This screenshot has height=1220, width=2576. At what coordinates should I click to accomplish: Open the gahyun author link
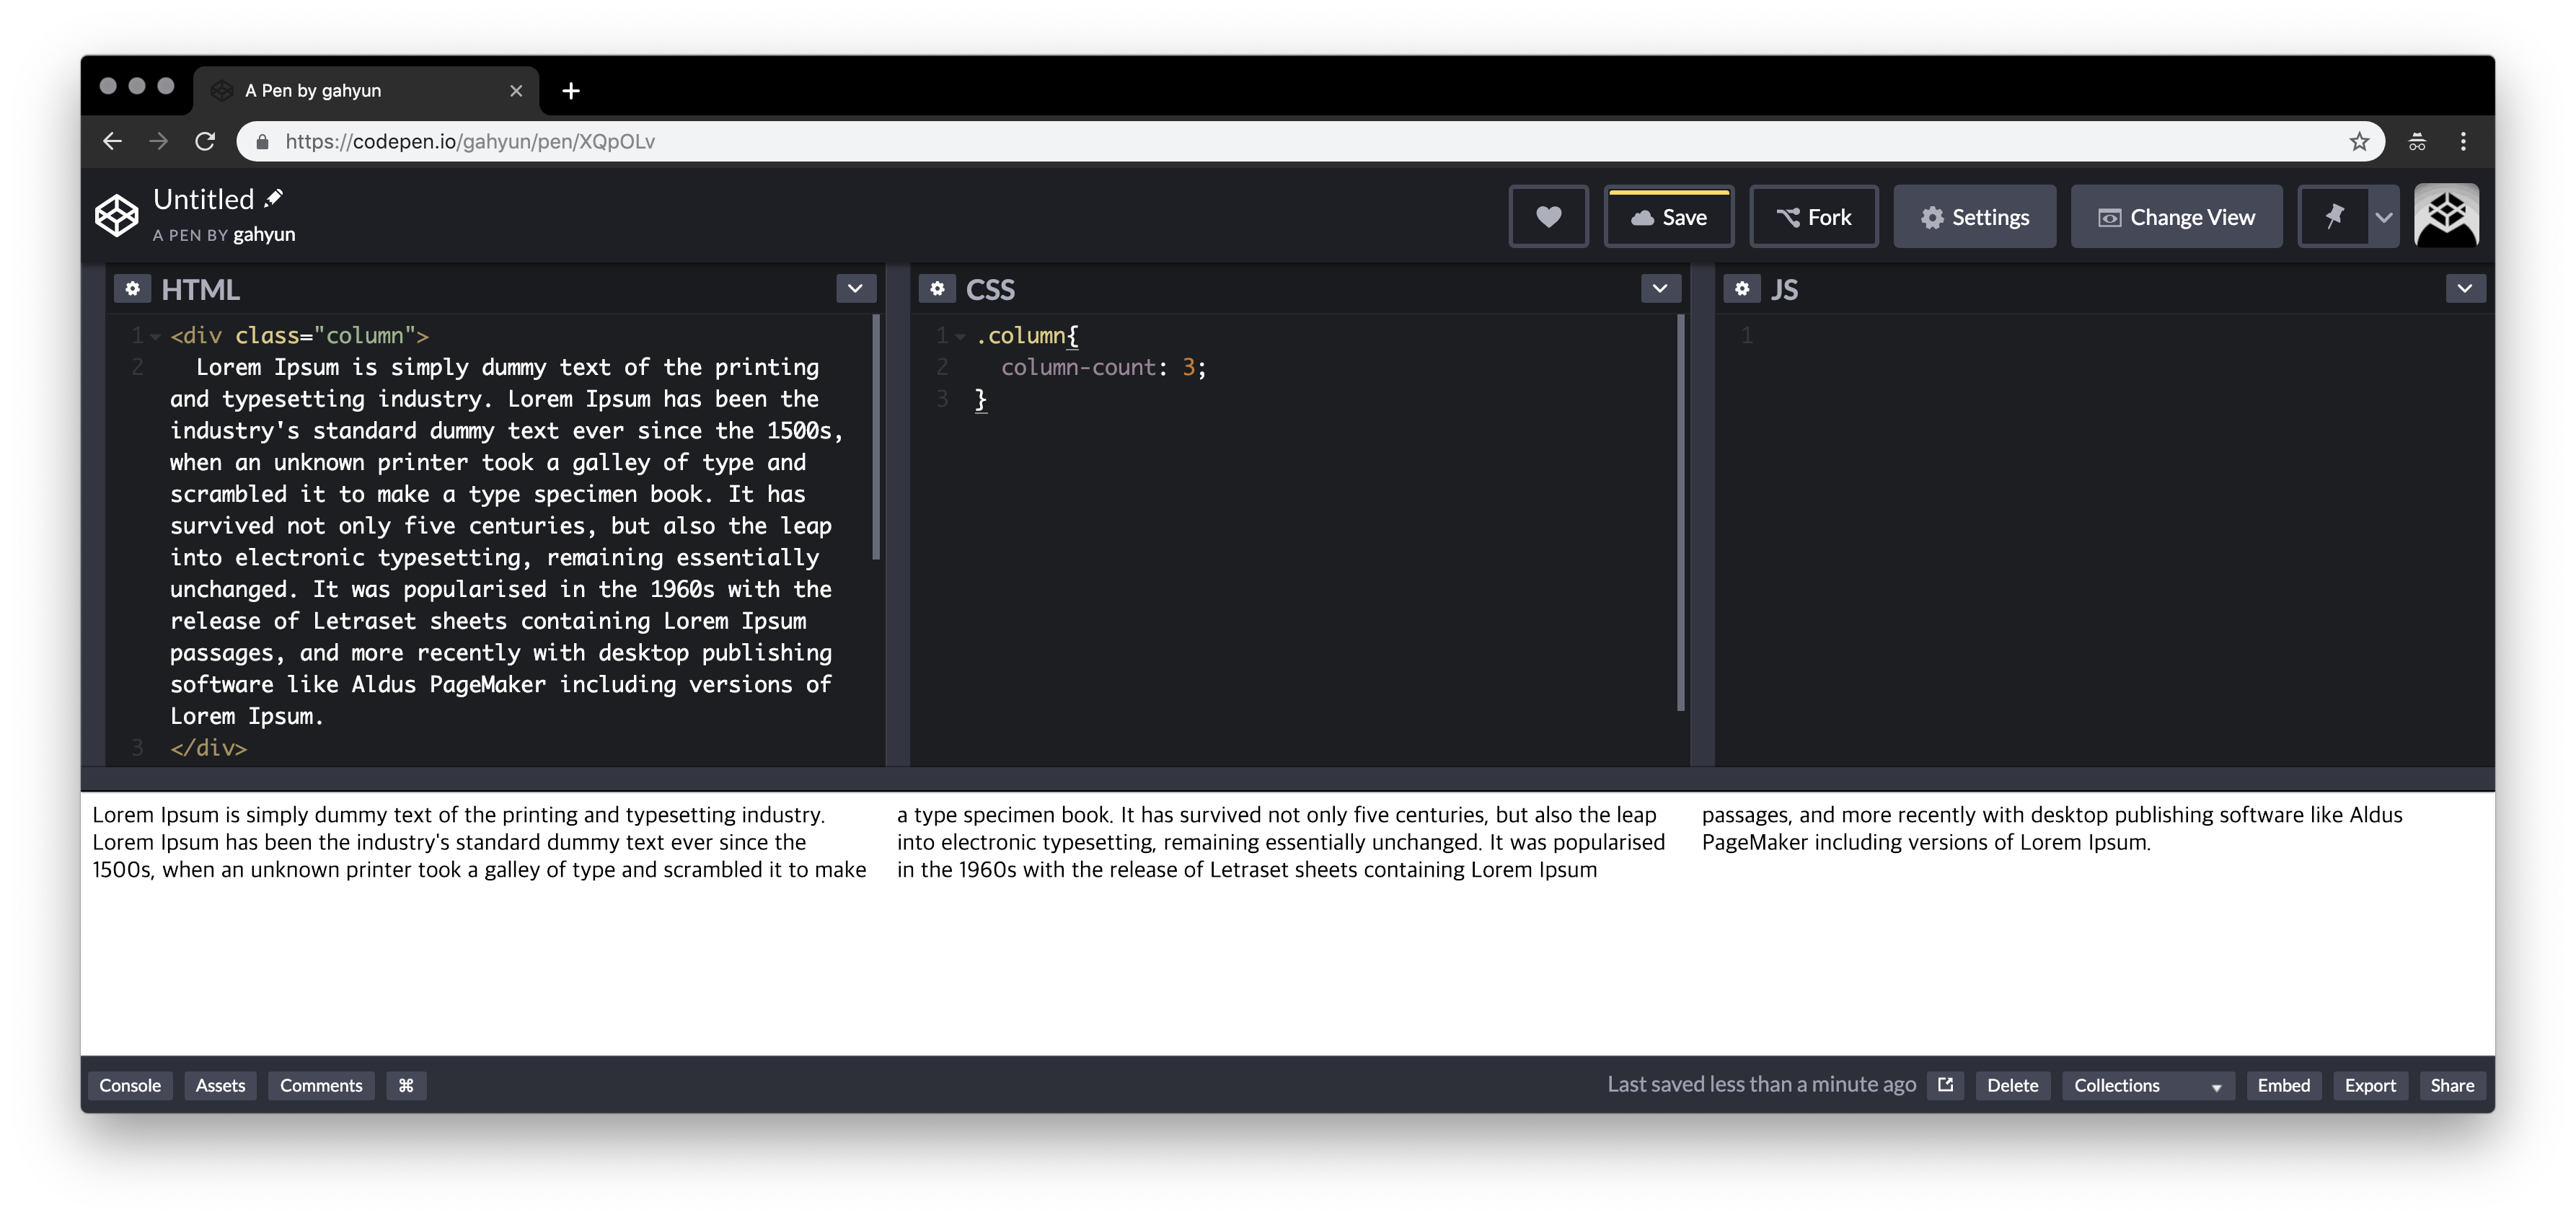[x=264, y=235]
